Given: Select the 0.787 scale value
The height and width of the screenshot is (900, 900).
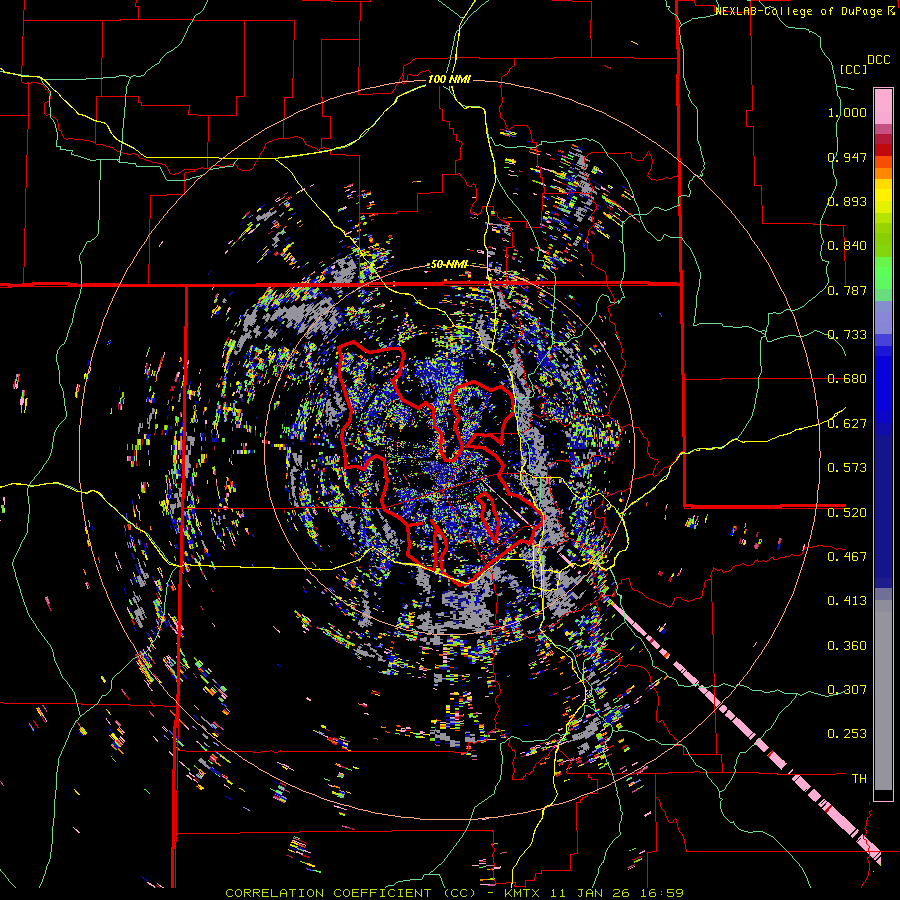Looking at the screenshot, I should 847,290.
